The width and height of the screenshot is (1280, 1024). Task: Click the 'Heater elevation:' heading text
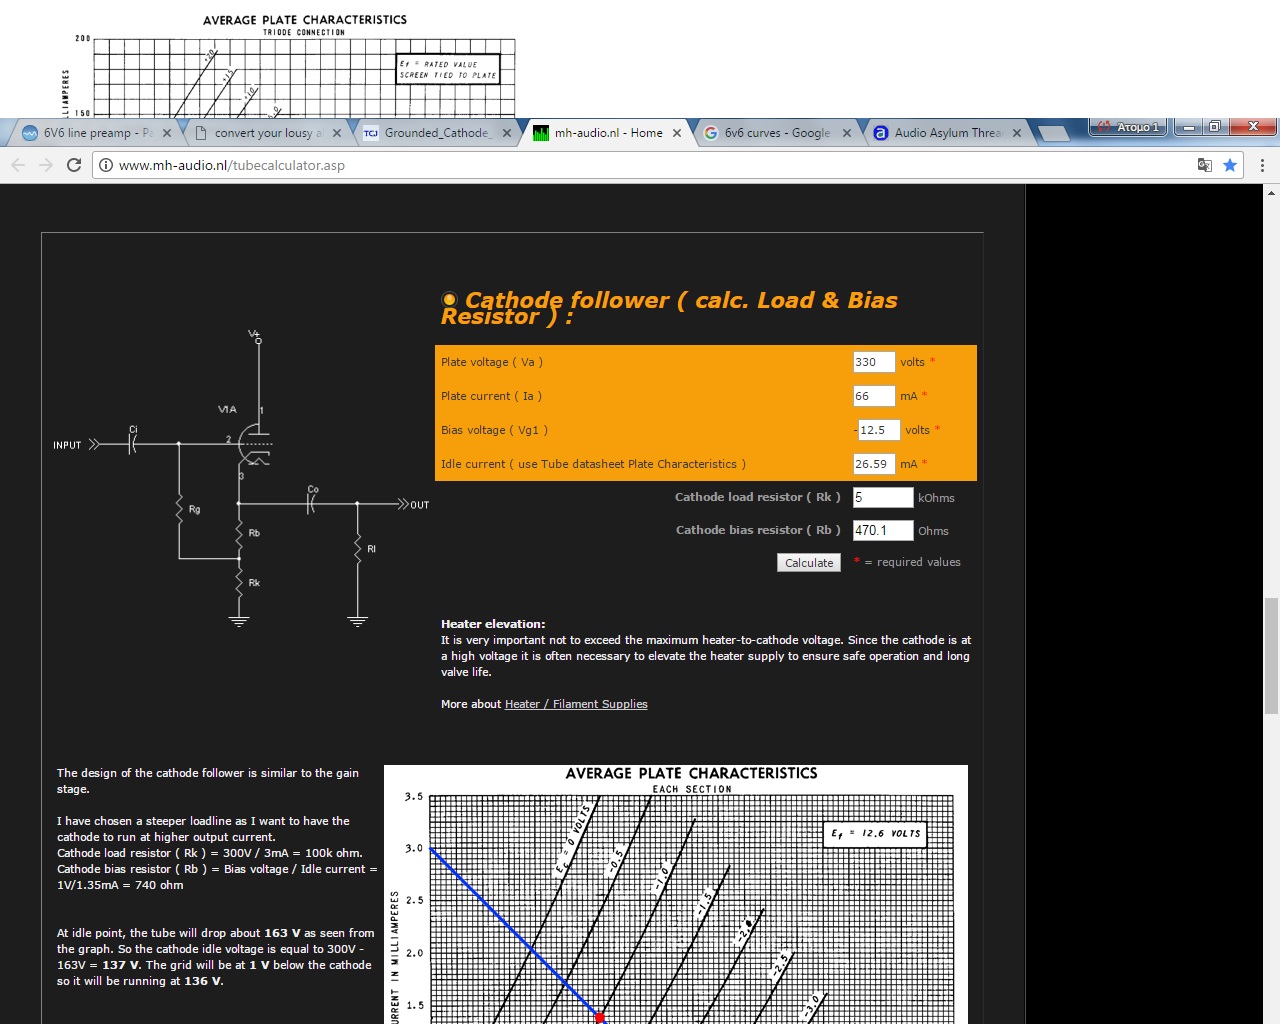(x=493, y=624)
